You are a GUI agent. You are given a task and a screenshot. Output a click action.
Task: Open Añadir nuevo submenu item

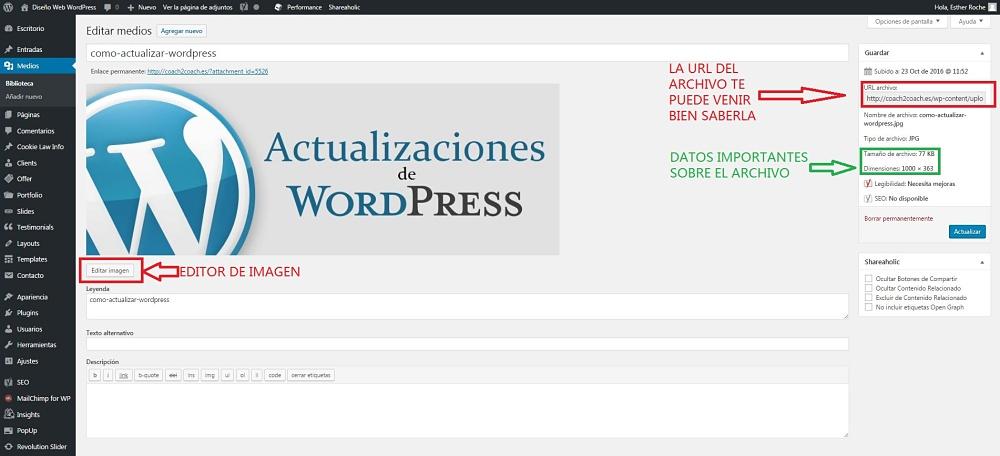24,97
